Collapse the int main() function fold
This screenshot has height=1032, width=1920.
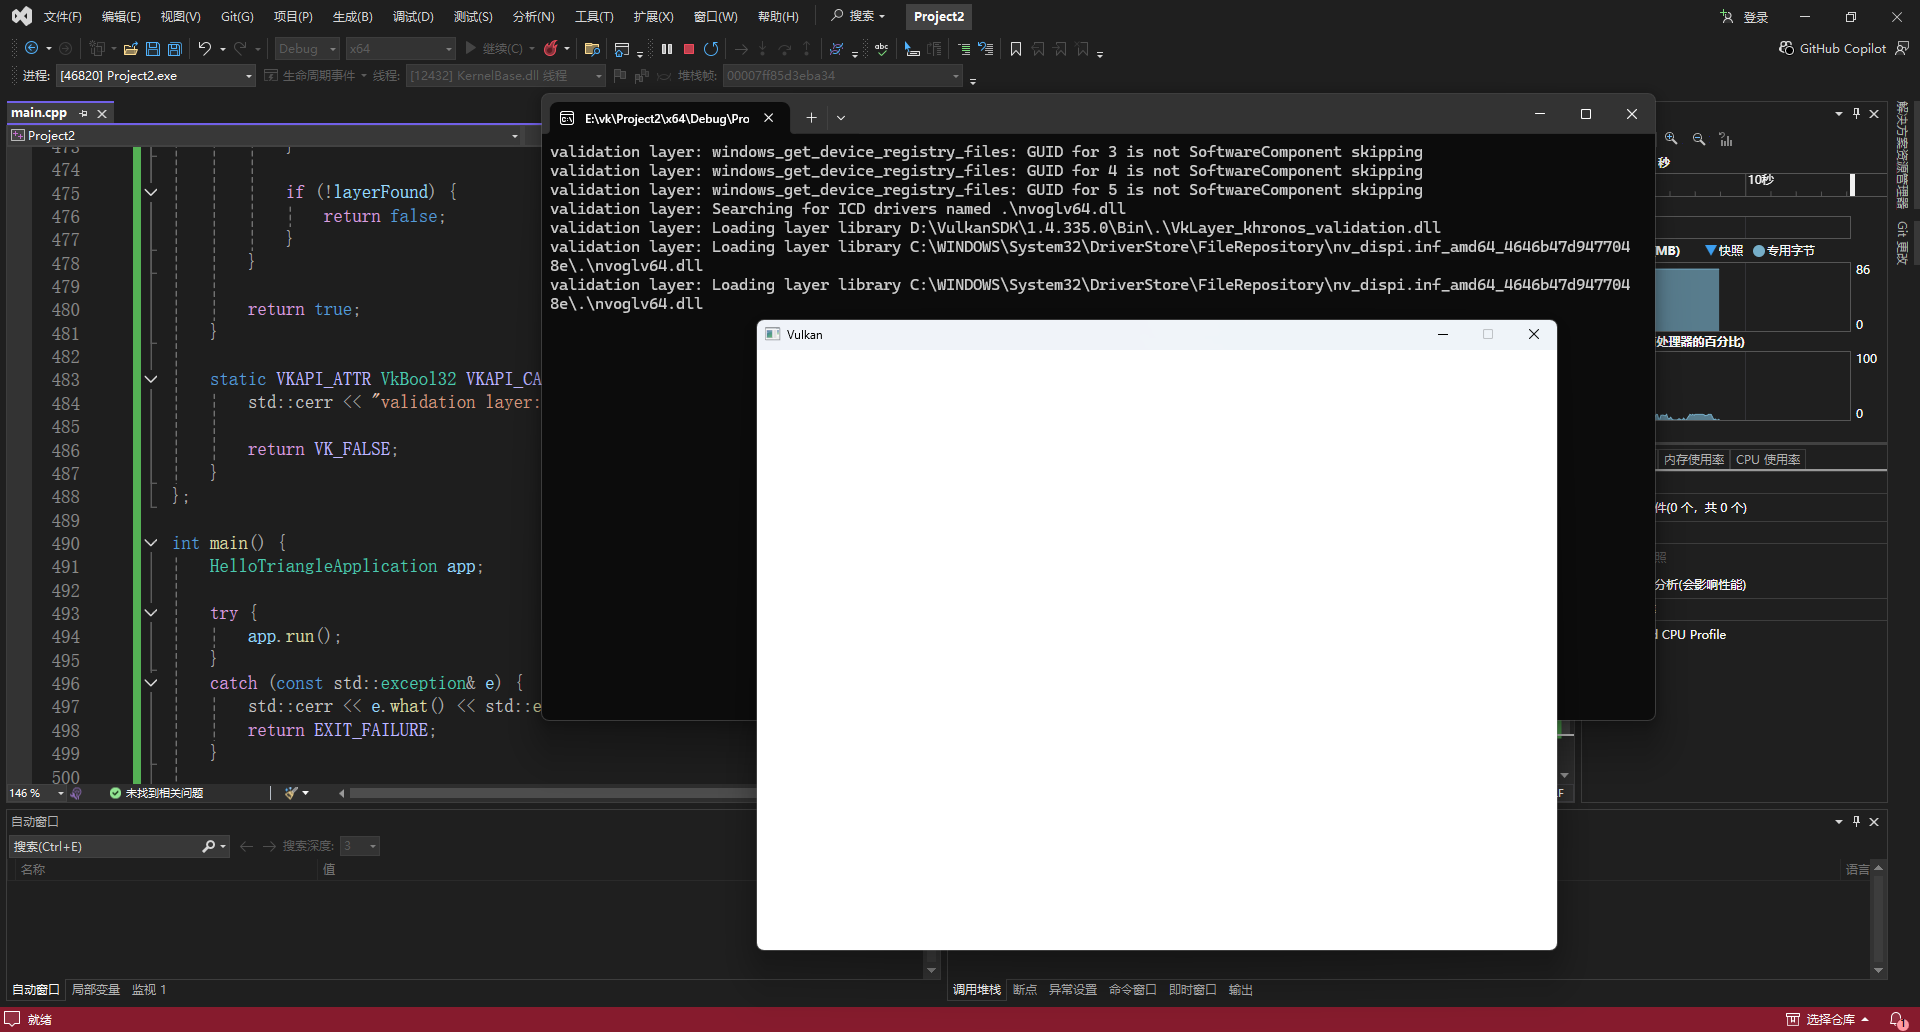point(151,543)
